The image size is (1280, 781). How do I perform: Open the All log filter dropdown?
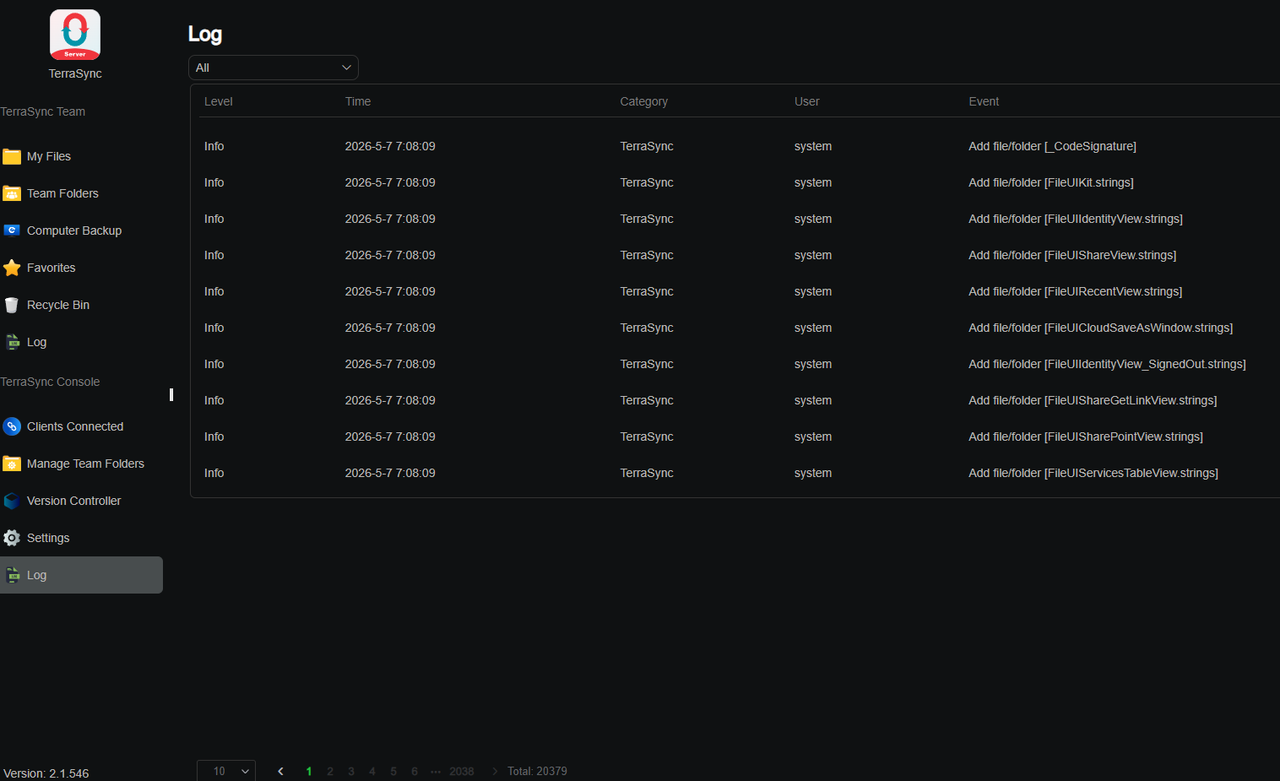(273, 68)
